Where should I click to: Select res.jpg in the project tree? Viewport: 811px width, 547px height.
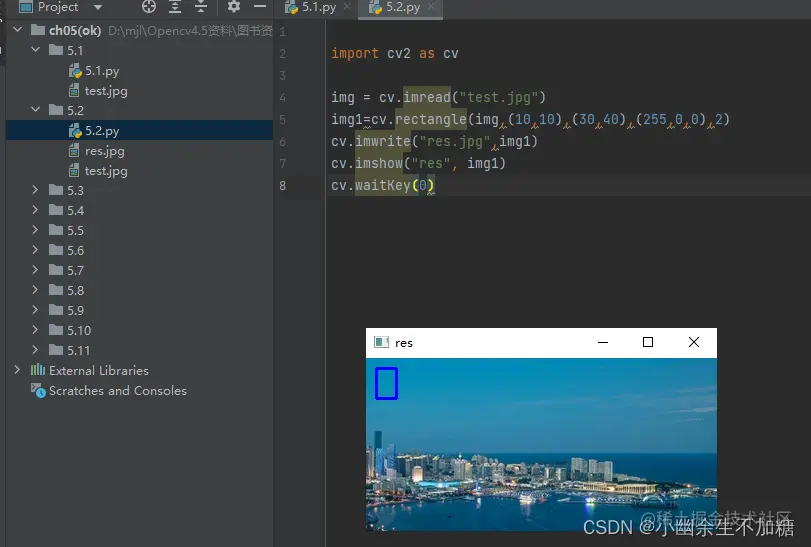[104, 151]
